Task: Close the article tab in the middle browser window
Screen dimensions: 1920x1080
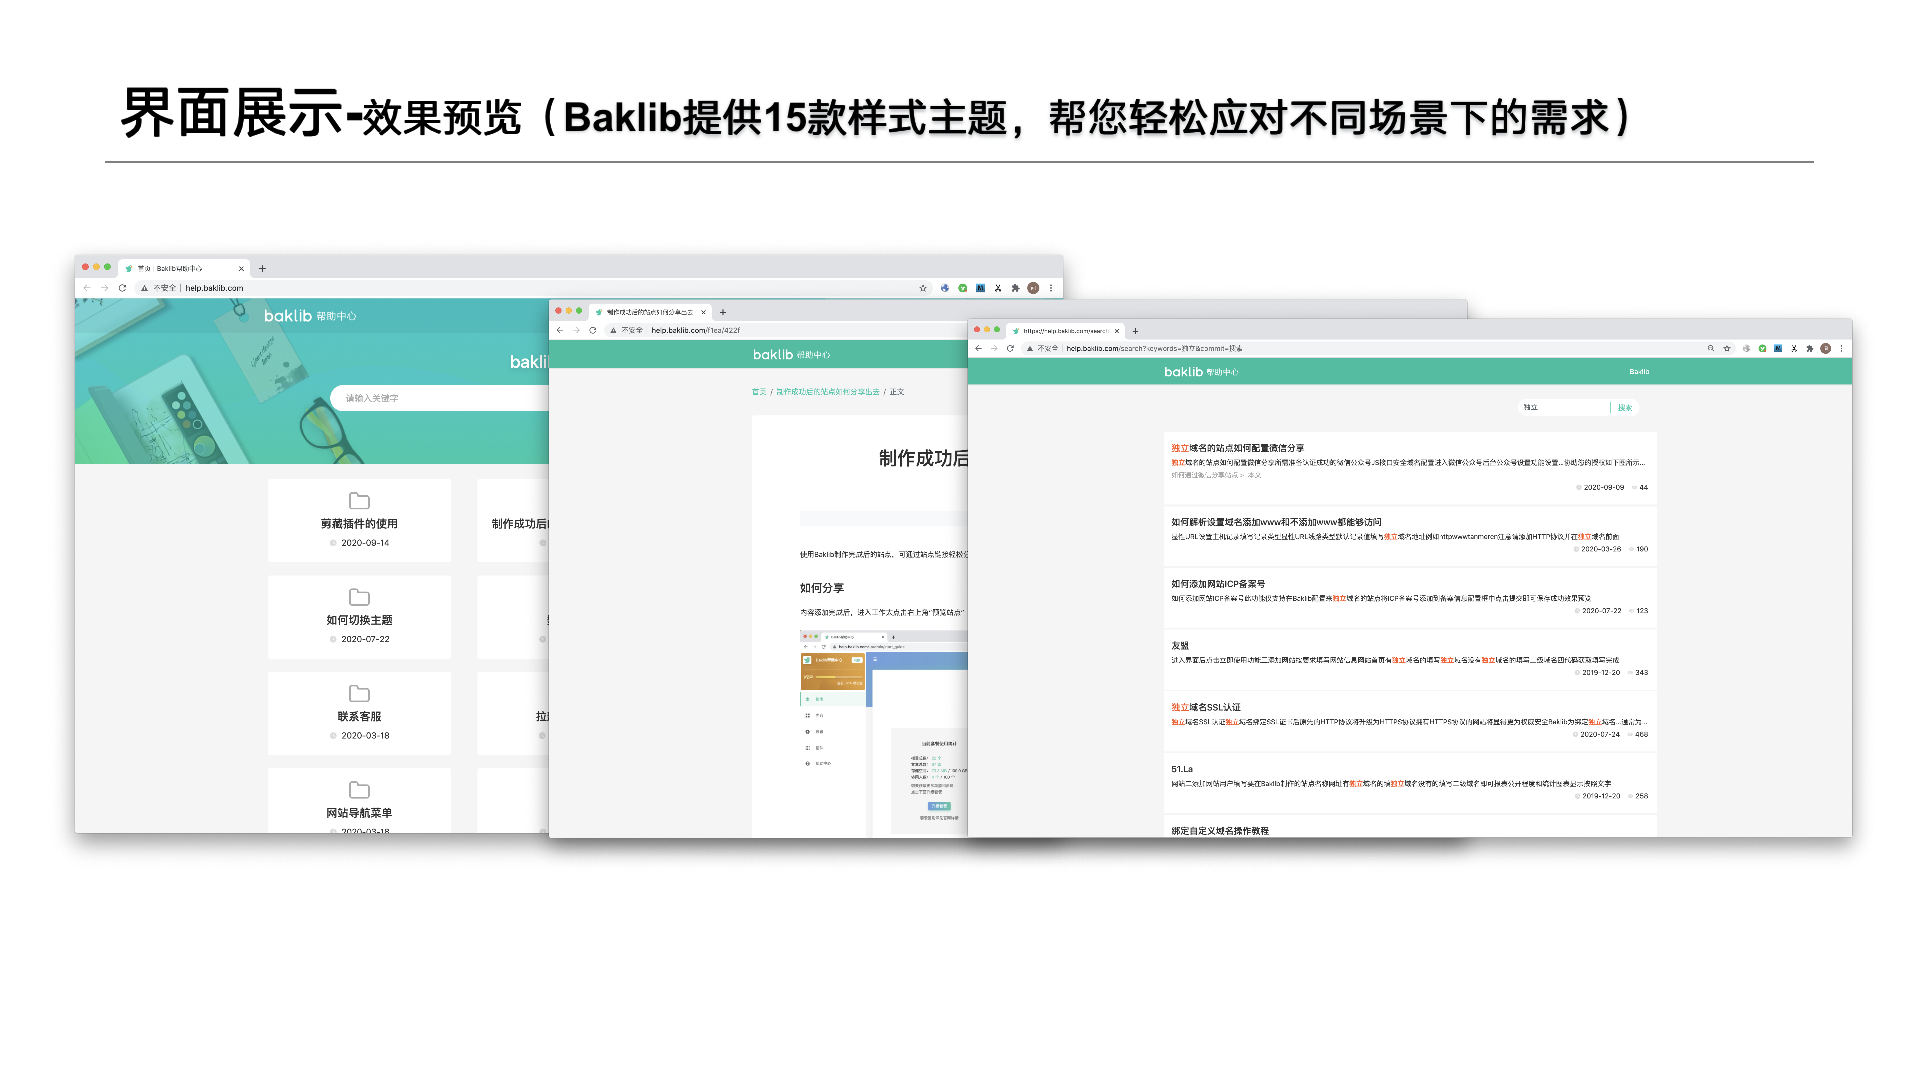Action: coord(703,312)
